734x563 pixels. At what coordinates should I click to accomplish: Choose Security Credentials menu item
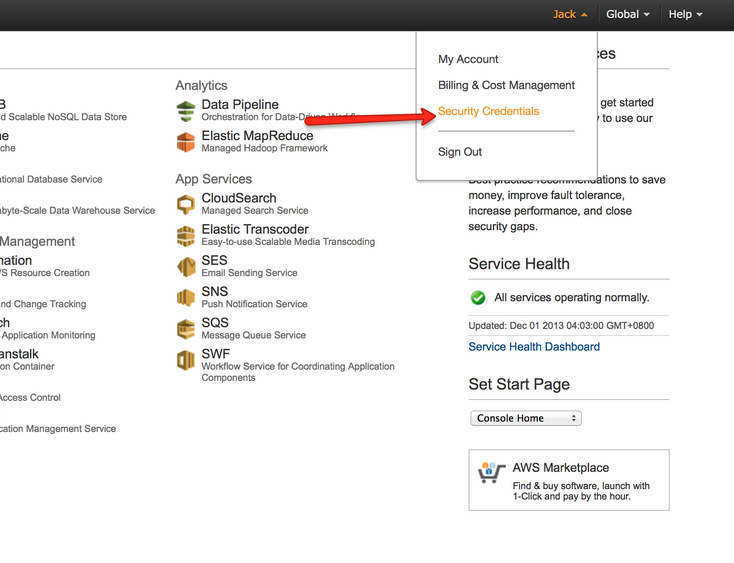(488, 111)
